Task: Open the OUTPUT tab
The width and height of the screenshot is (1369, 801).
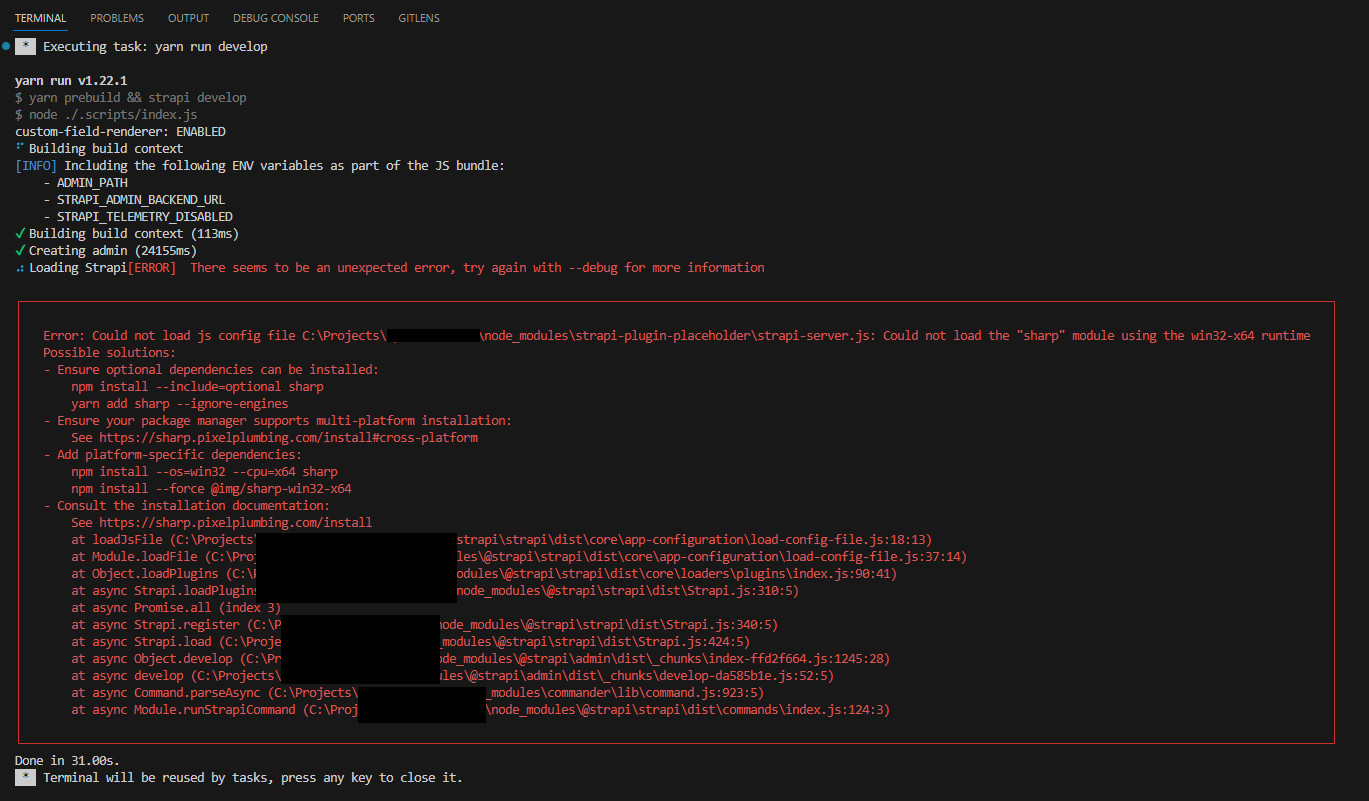Action: (189, 18)
